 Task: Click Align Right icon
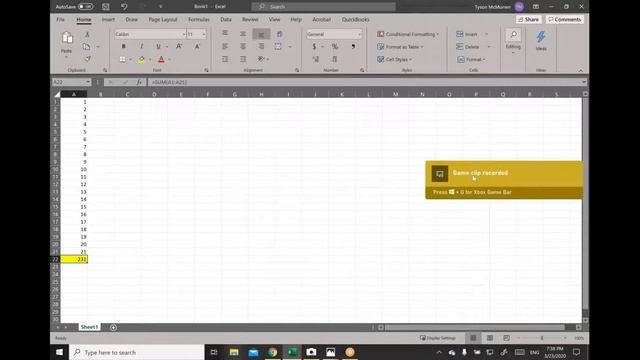click(x=261, y=47)
